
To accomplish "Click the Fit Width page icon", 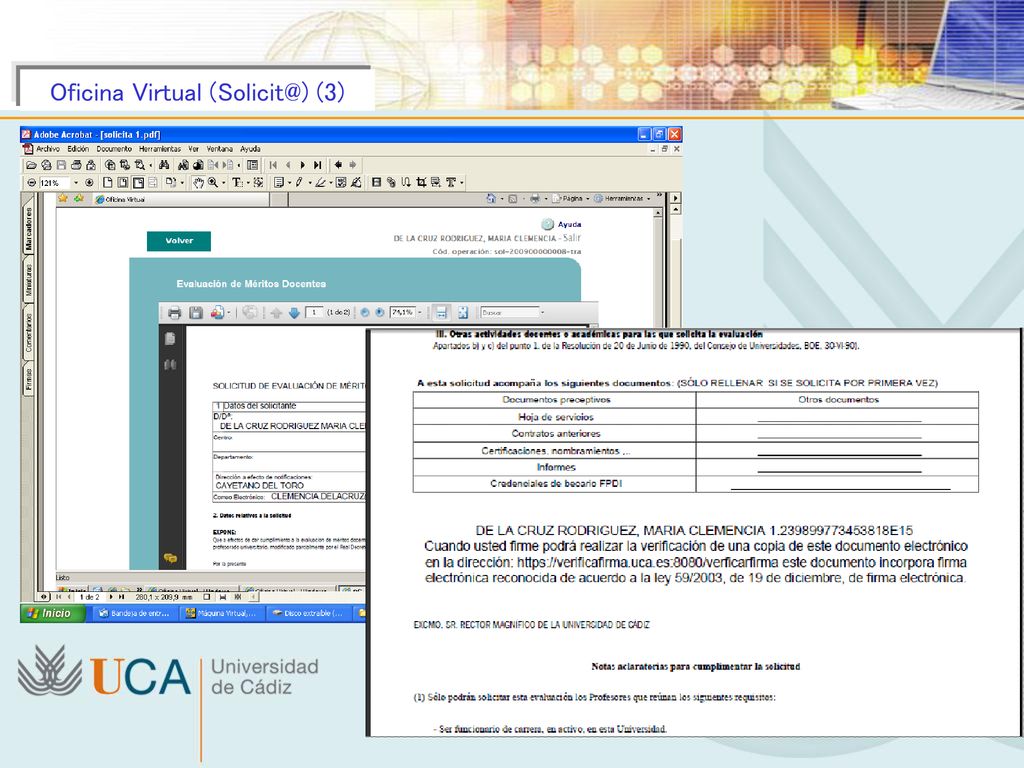I will point(138,183).
